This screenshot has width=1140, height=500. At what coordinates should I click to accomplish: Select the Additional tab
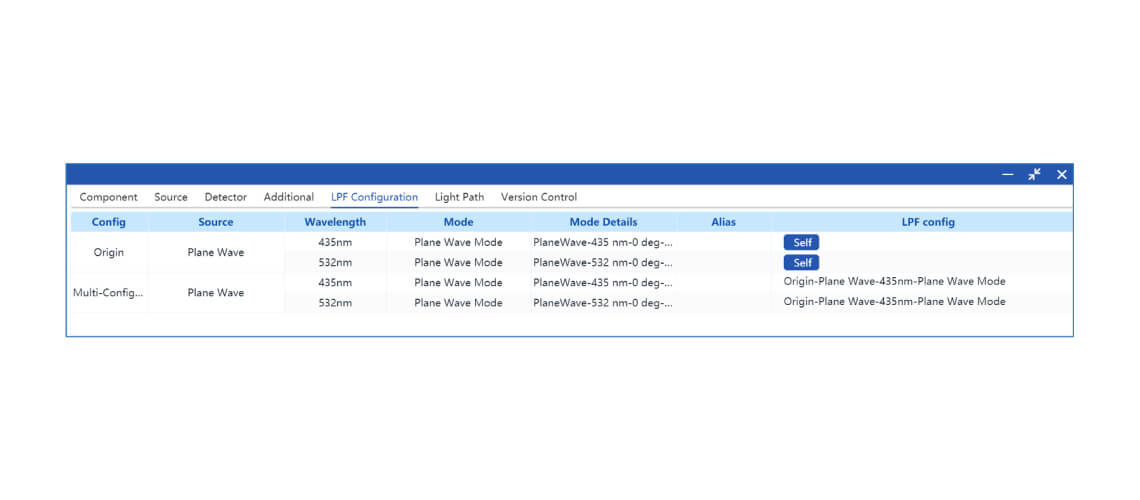pos(289,197)
